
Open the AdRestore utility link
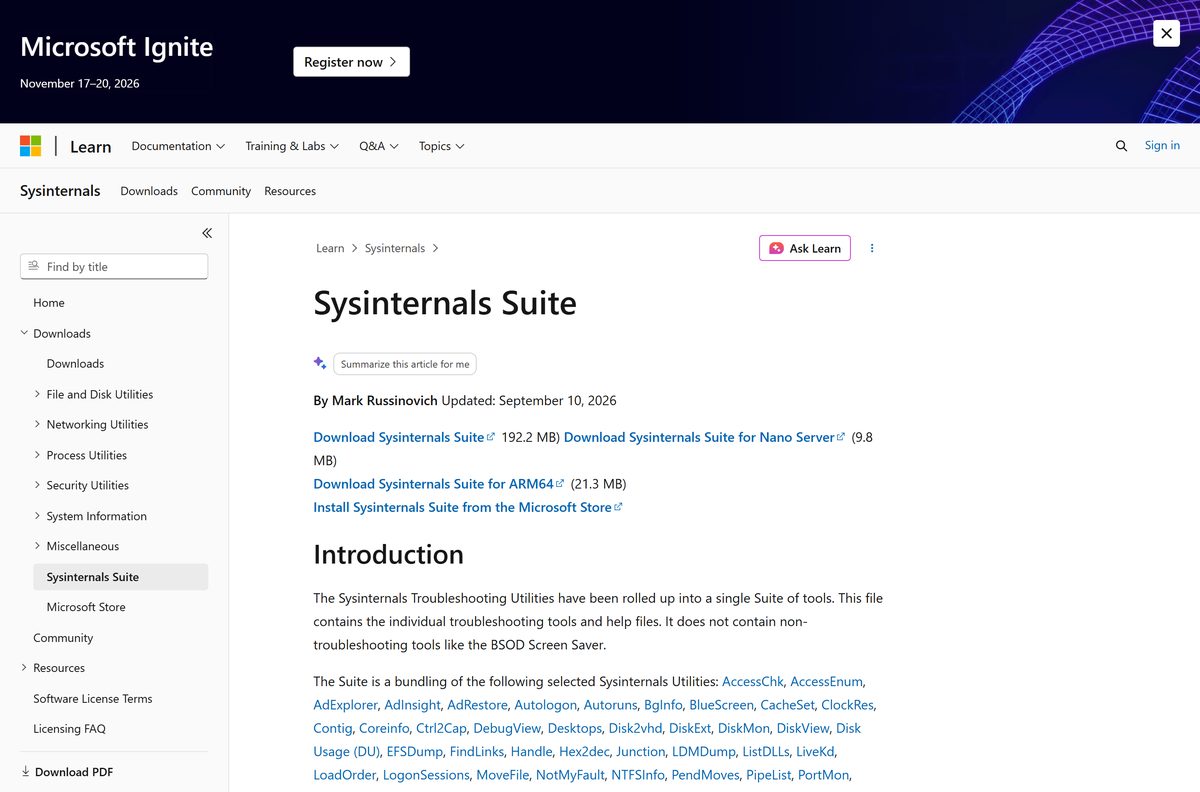click(x=477, y=705)
